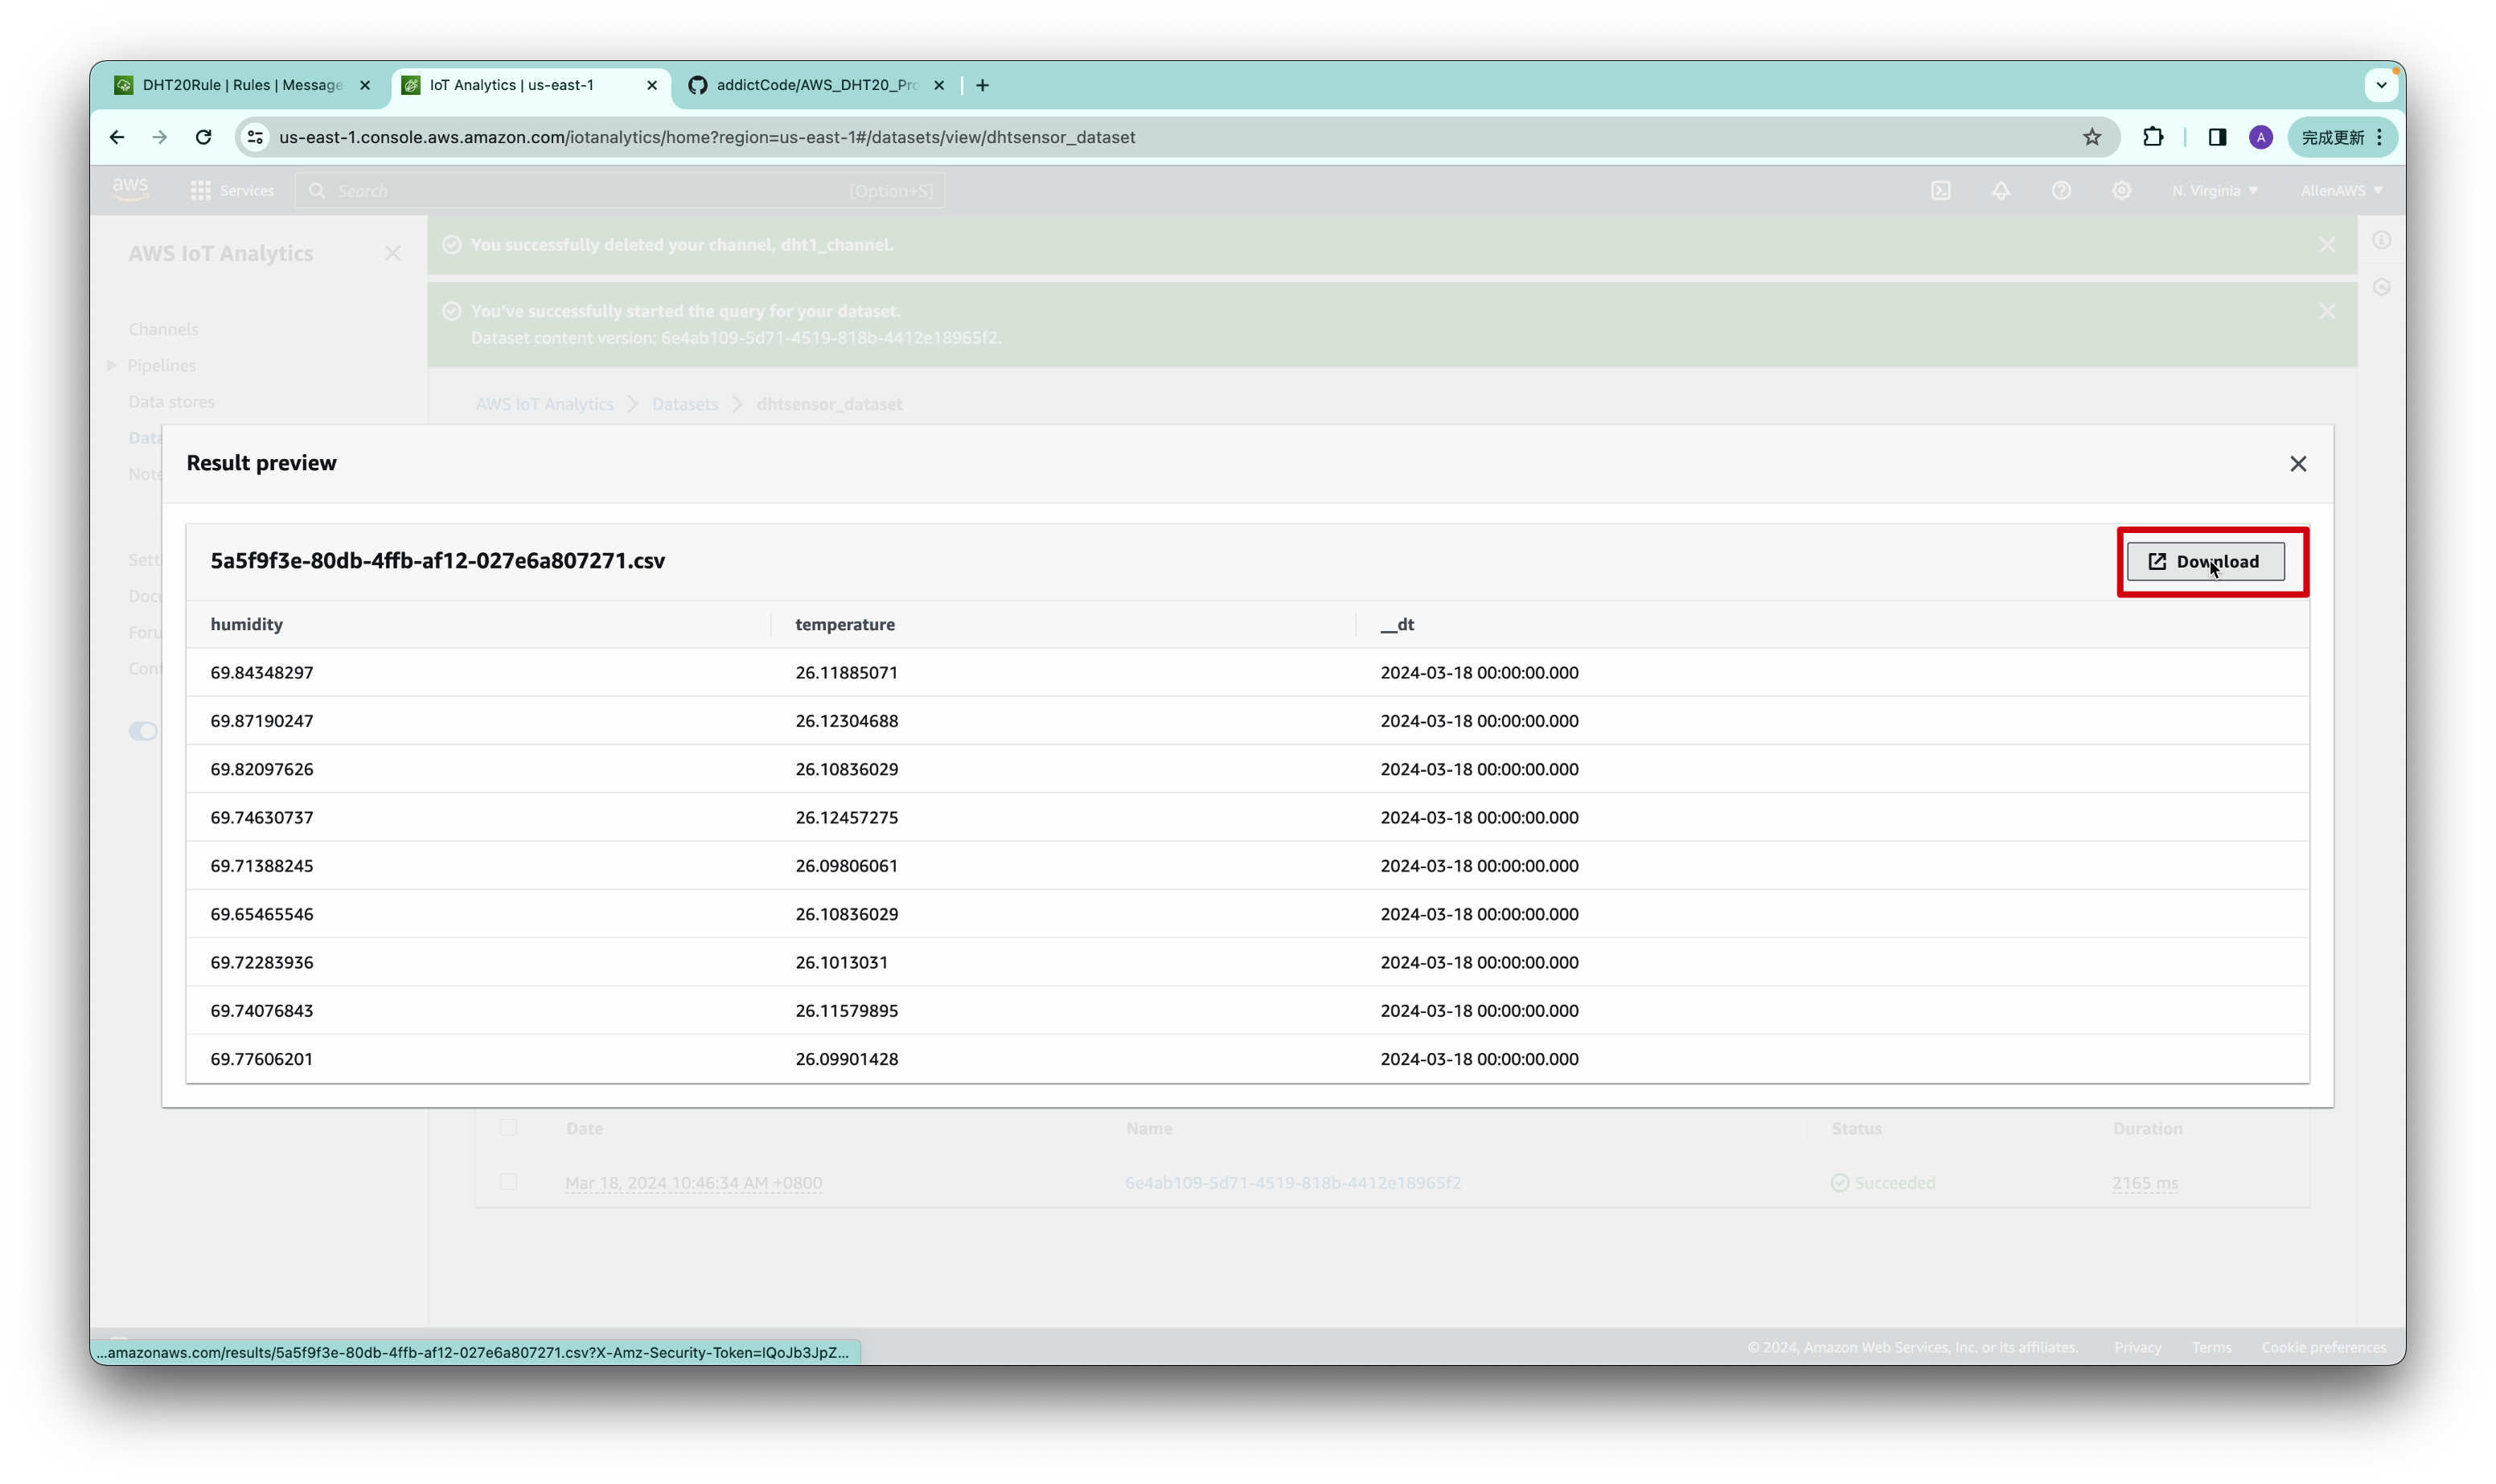Click the browser forward arrow

tap(160, 137)
